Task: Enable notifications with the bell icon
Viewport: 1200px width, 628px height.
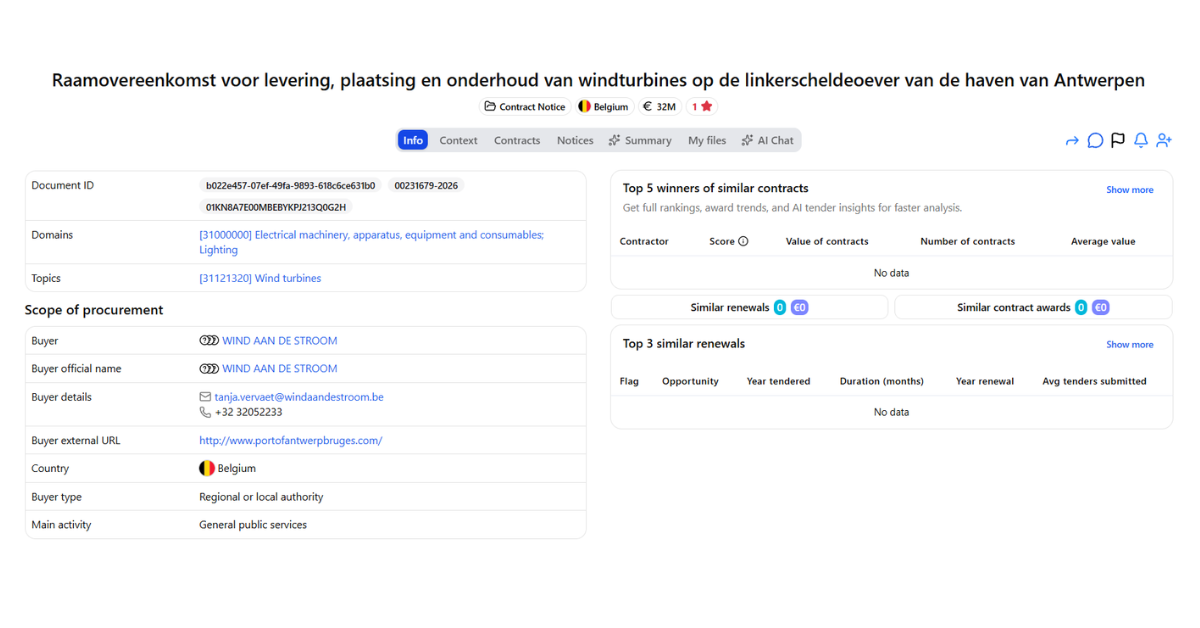Action: click(x=1141, y=141)
